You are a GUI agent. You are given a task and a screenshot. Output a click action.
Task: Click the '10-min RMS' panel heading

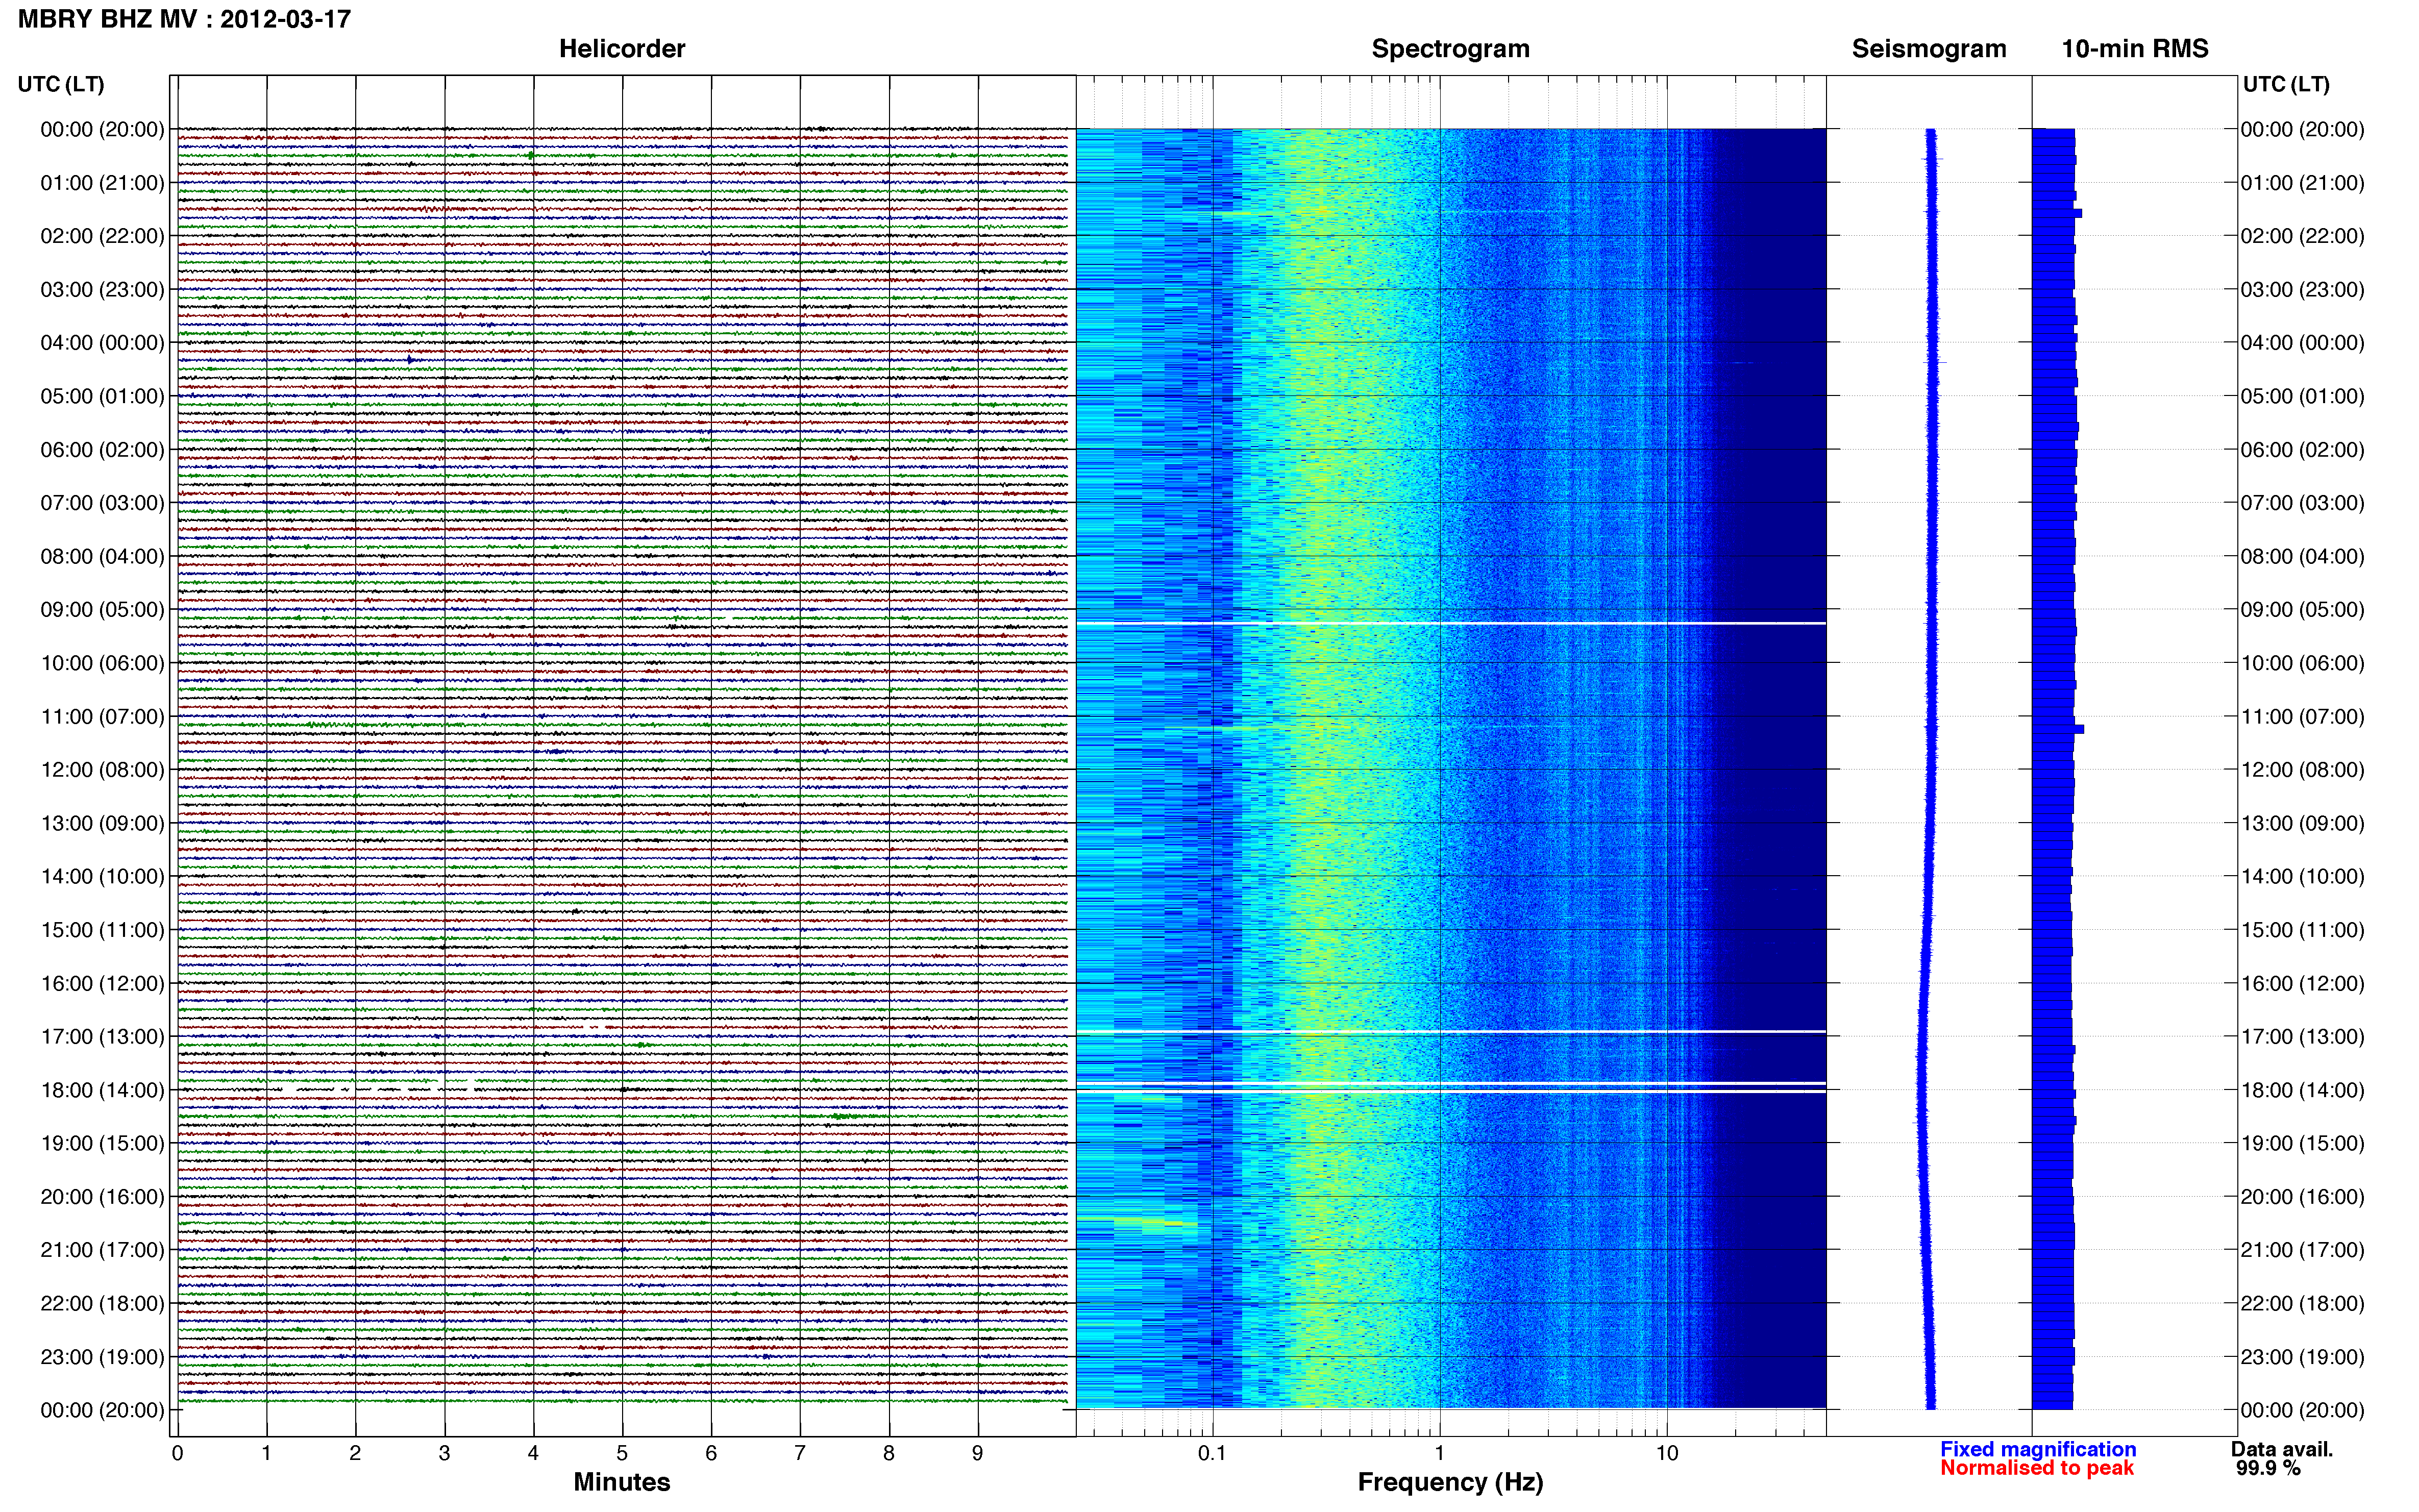click(2135, 49)
